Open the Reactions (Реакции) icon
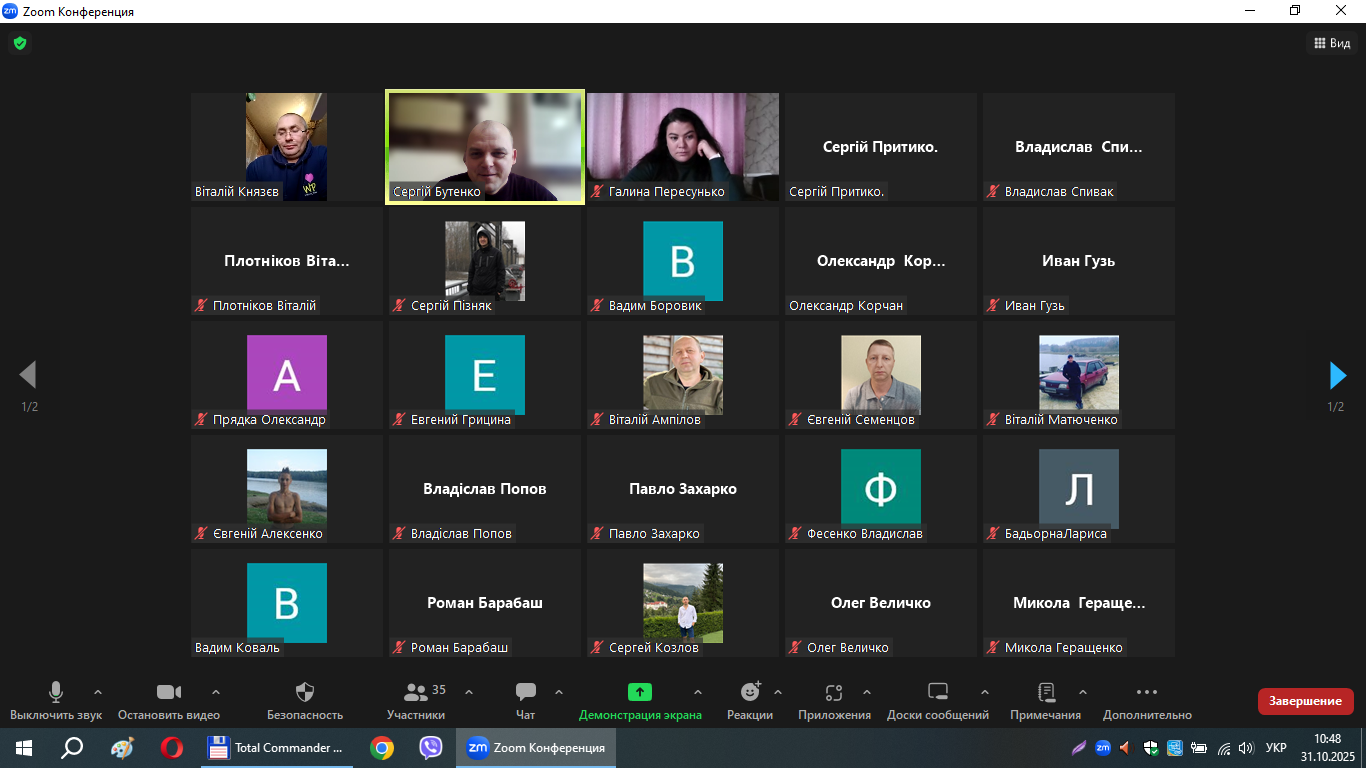This screenshot has width=1366, height=768. [750, 693]
